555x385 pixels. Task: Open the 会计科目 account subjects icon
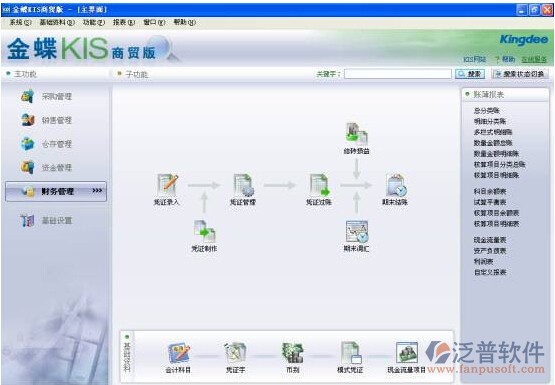coord(178,352)
